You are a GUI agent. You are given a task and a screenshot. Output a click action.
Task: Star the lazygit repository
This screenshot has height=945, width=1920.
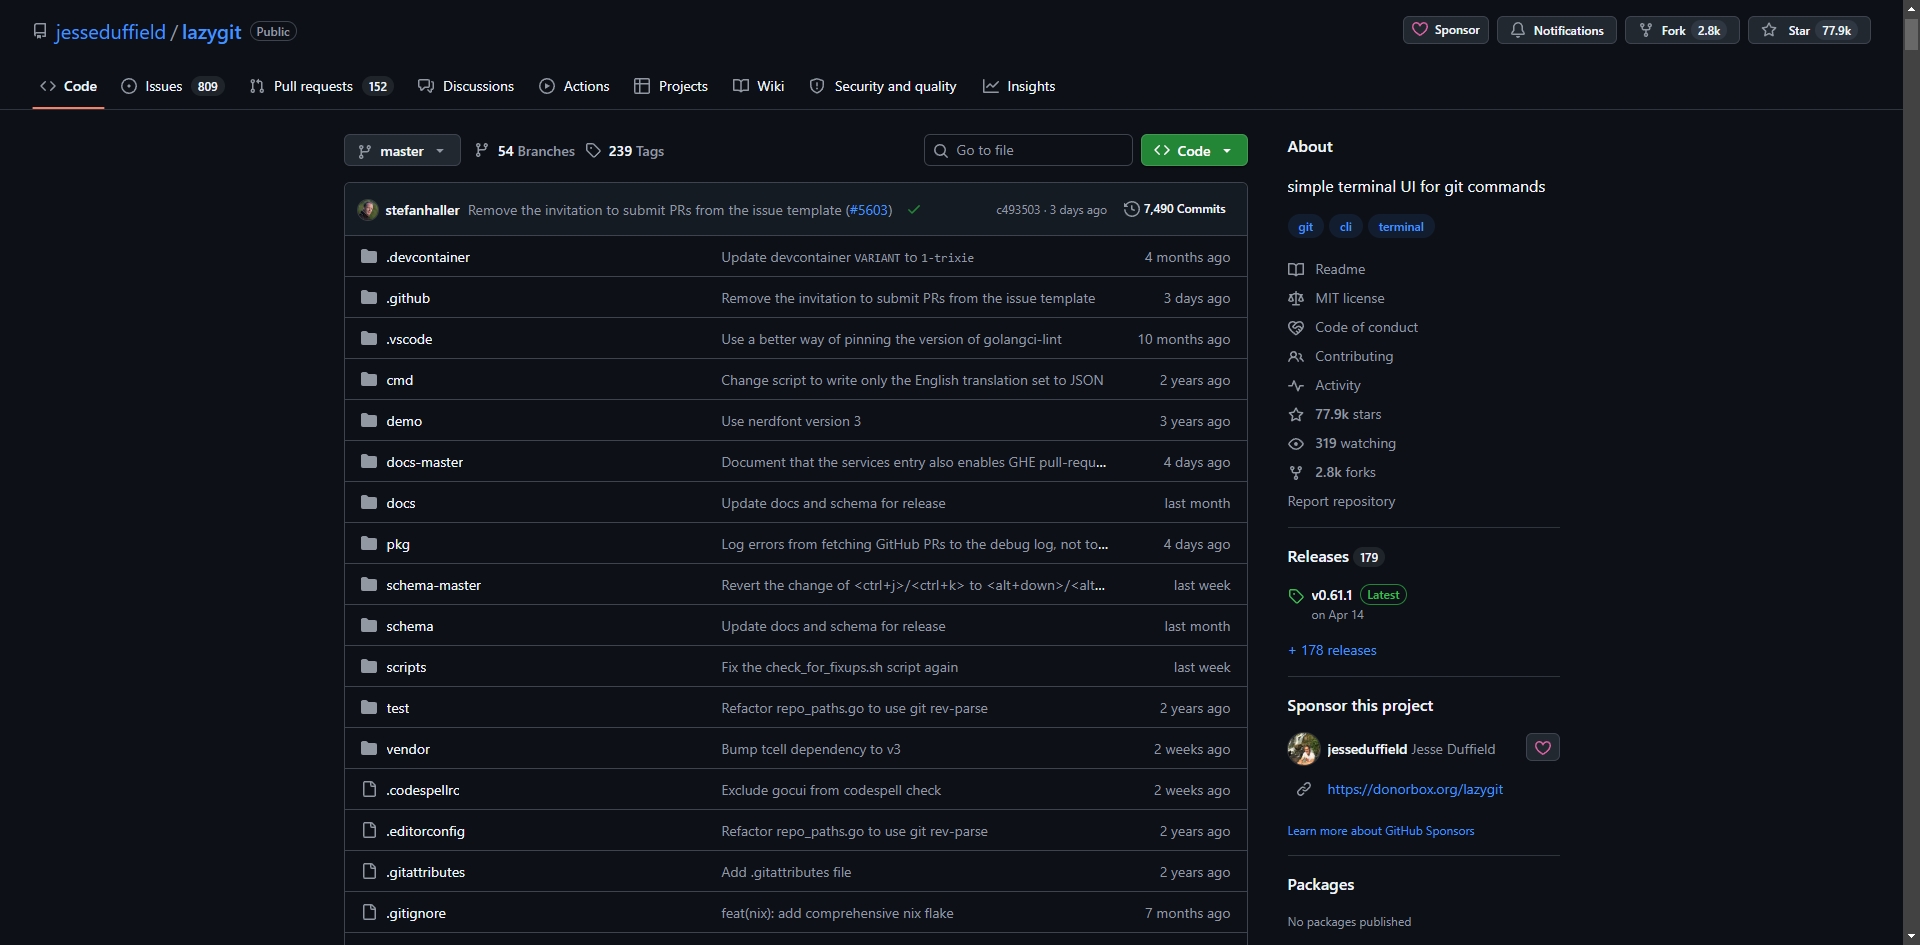click(x=1808, y=31)
